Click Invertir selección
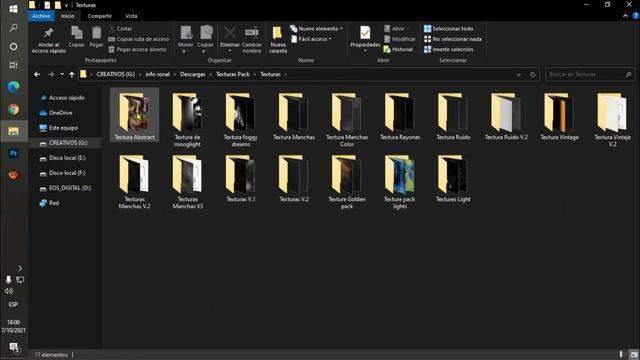640x360 pixels. click(449, 49)
